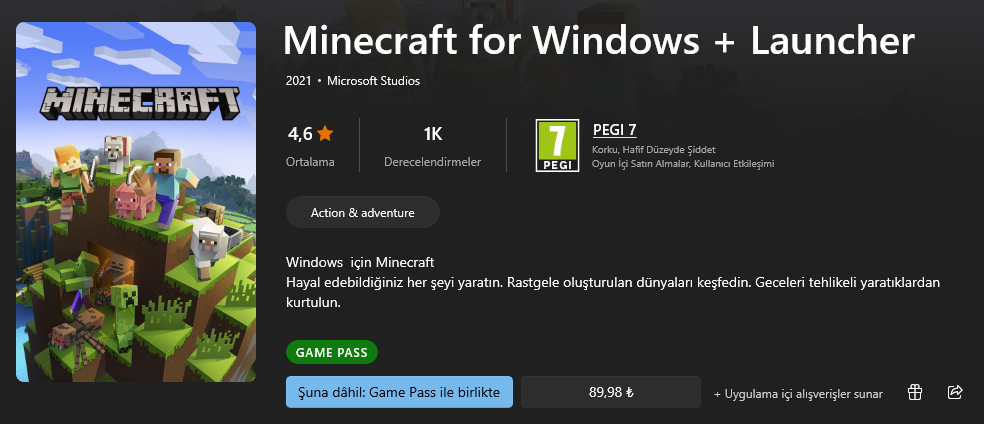This screenshot has width=984, height=424.
Task: Click the orange rating star icon
Action: point(325,133)
